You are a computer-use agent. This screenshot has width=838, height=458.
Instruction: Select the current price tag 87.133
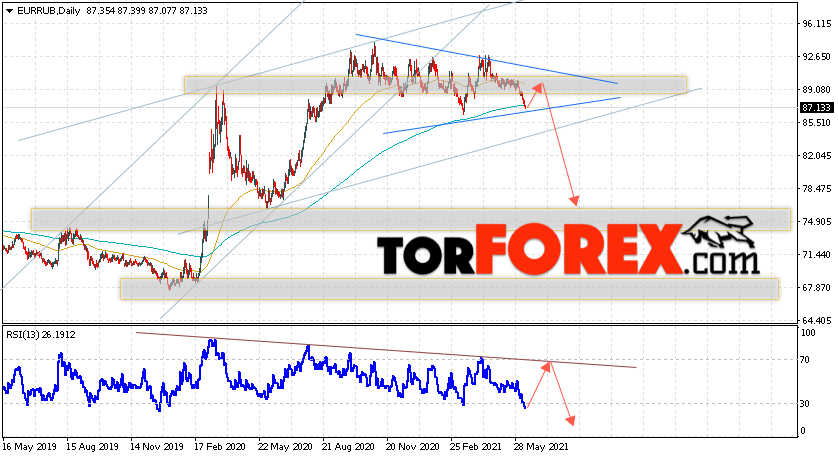tap(816, 108)
